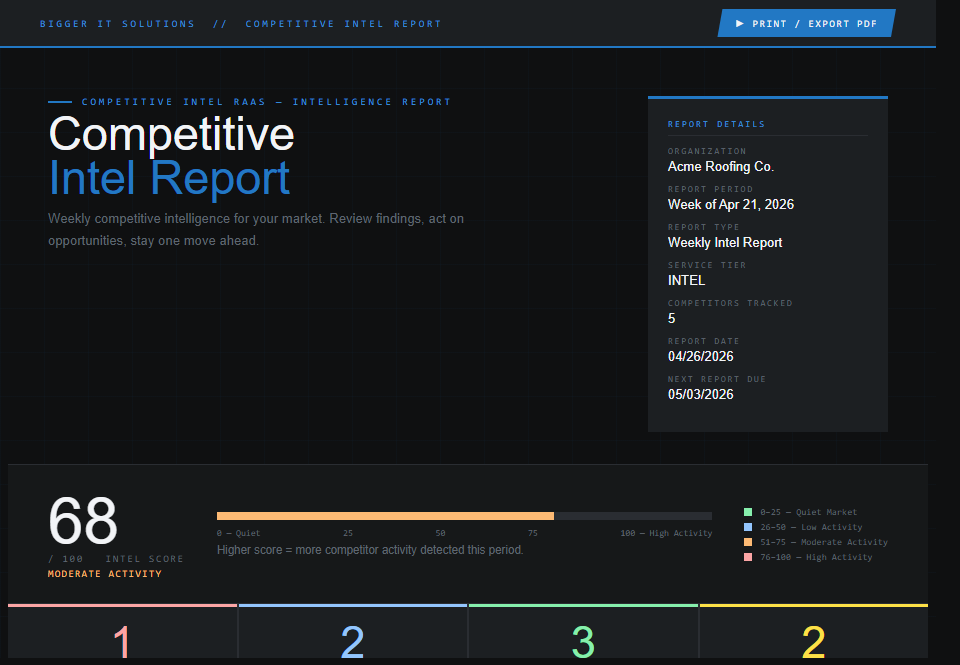Image resolution: width=960 pixels, height=665 pixels.
Task: Click the COMPETITORS TRACKED field label
Action: pos(730,303)
